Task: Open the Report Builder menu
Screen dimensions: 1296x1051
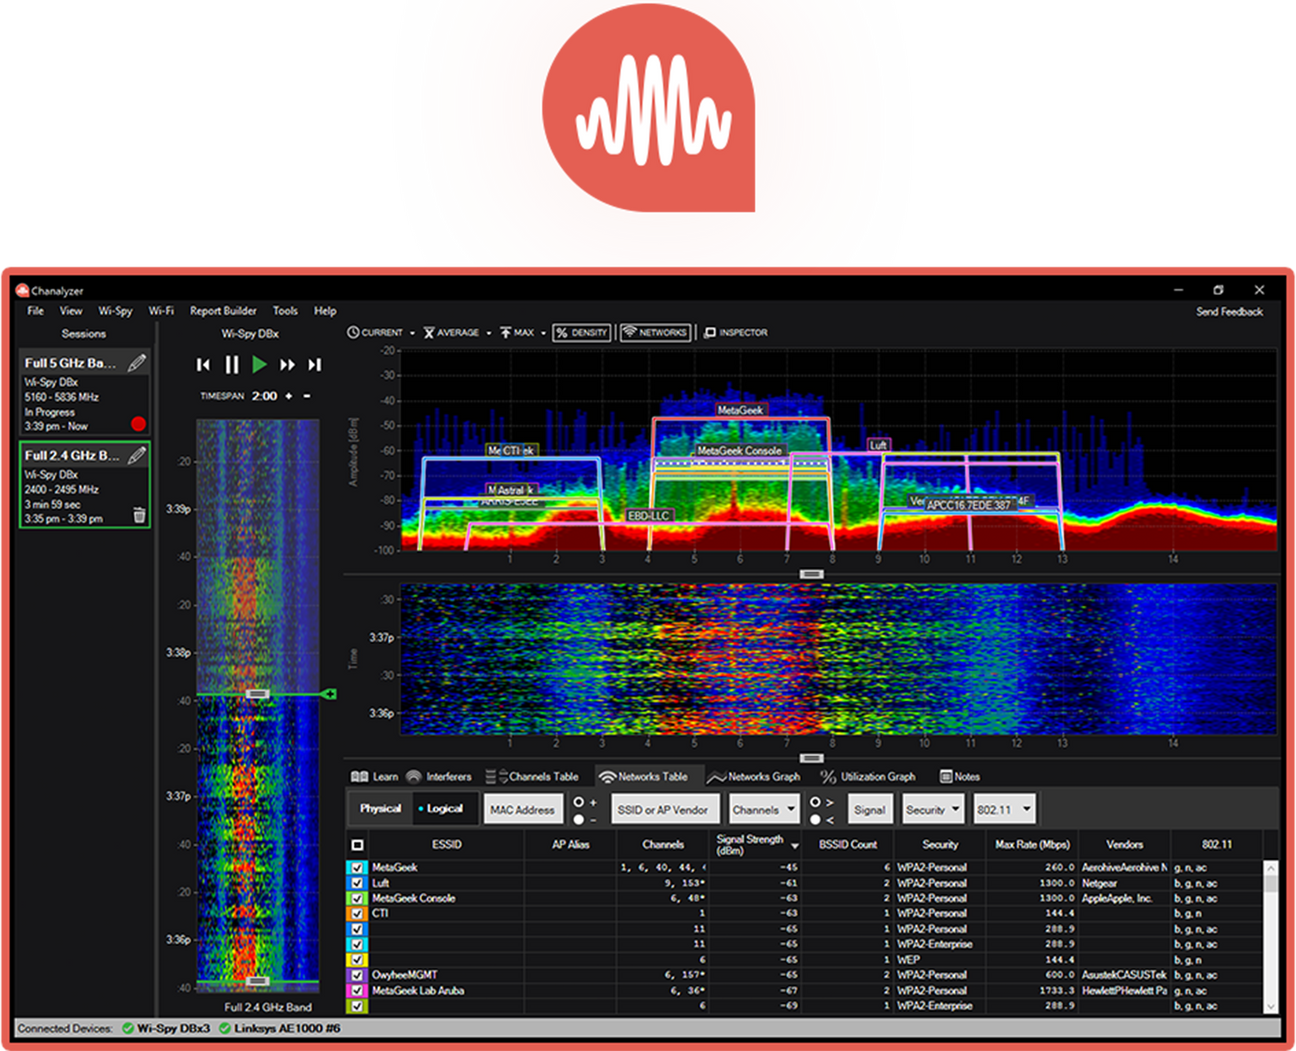Action: tap(223, 310)
